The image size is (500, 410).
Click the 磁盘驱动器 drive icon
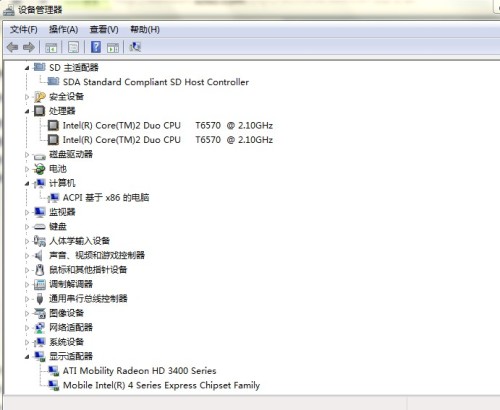point(40,156)
